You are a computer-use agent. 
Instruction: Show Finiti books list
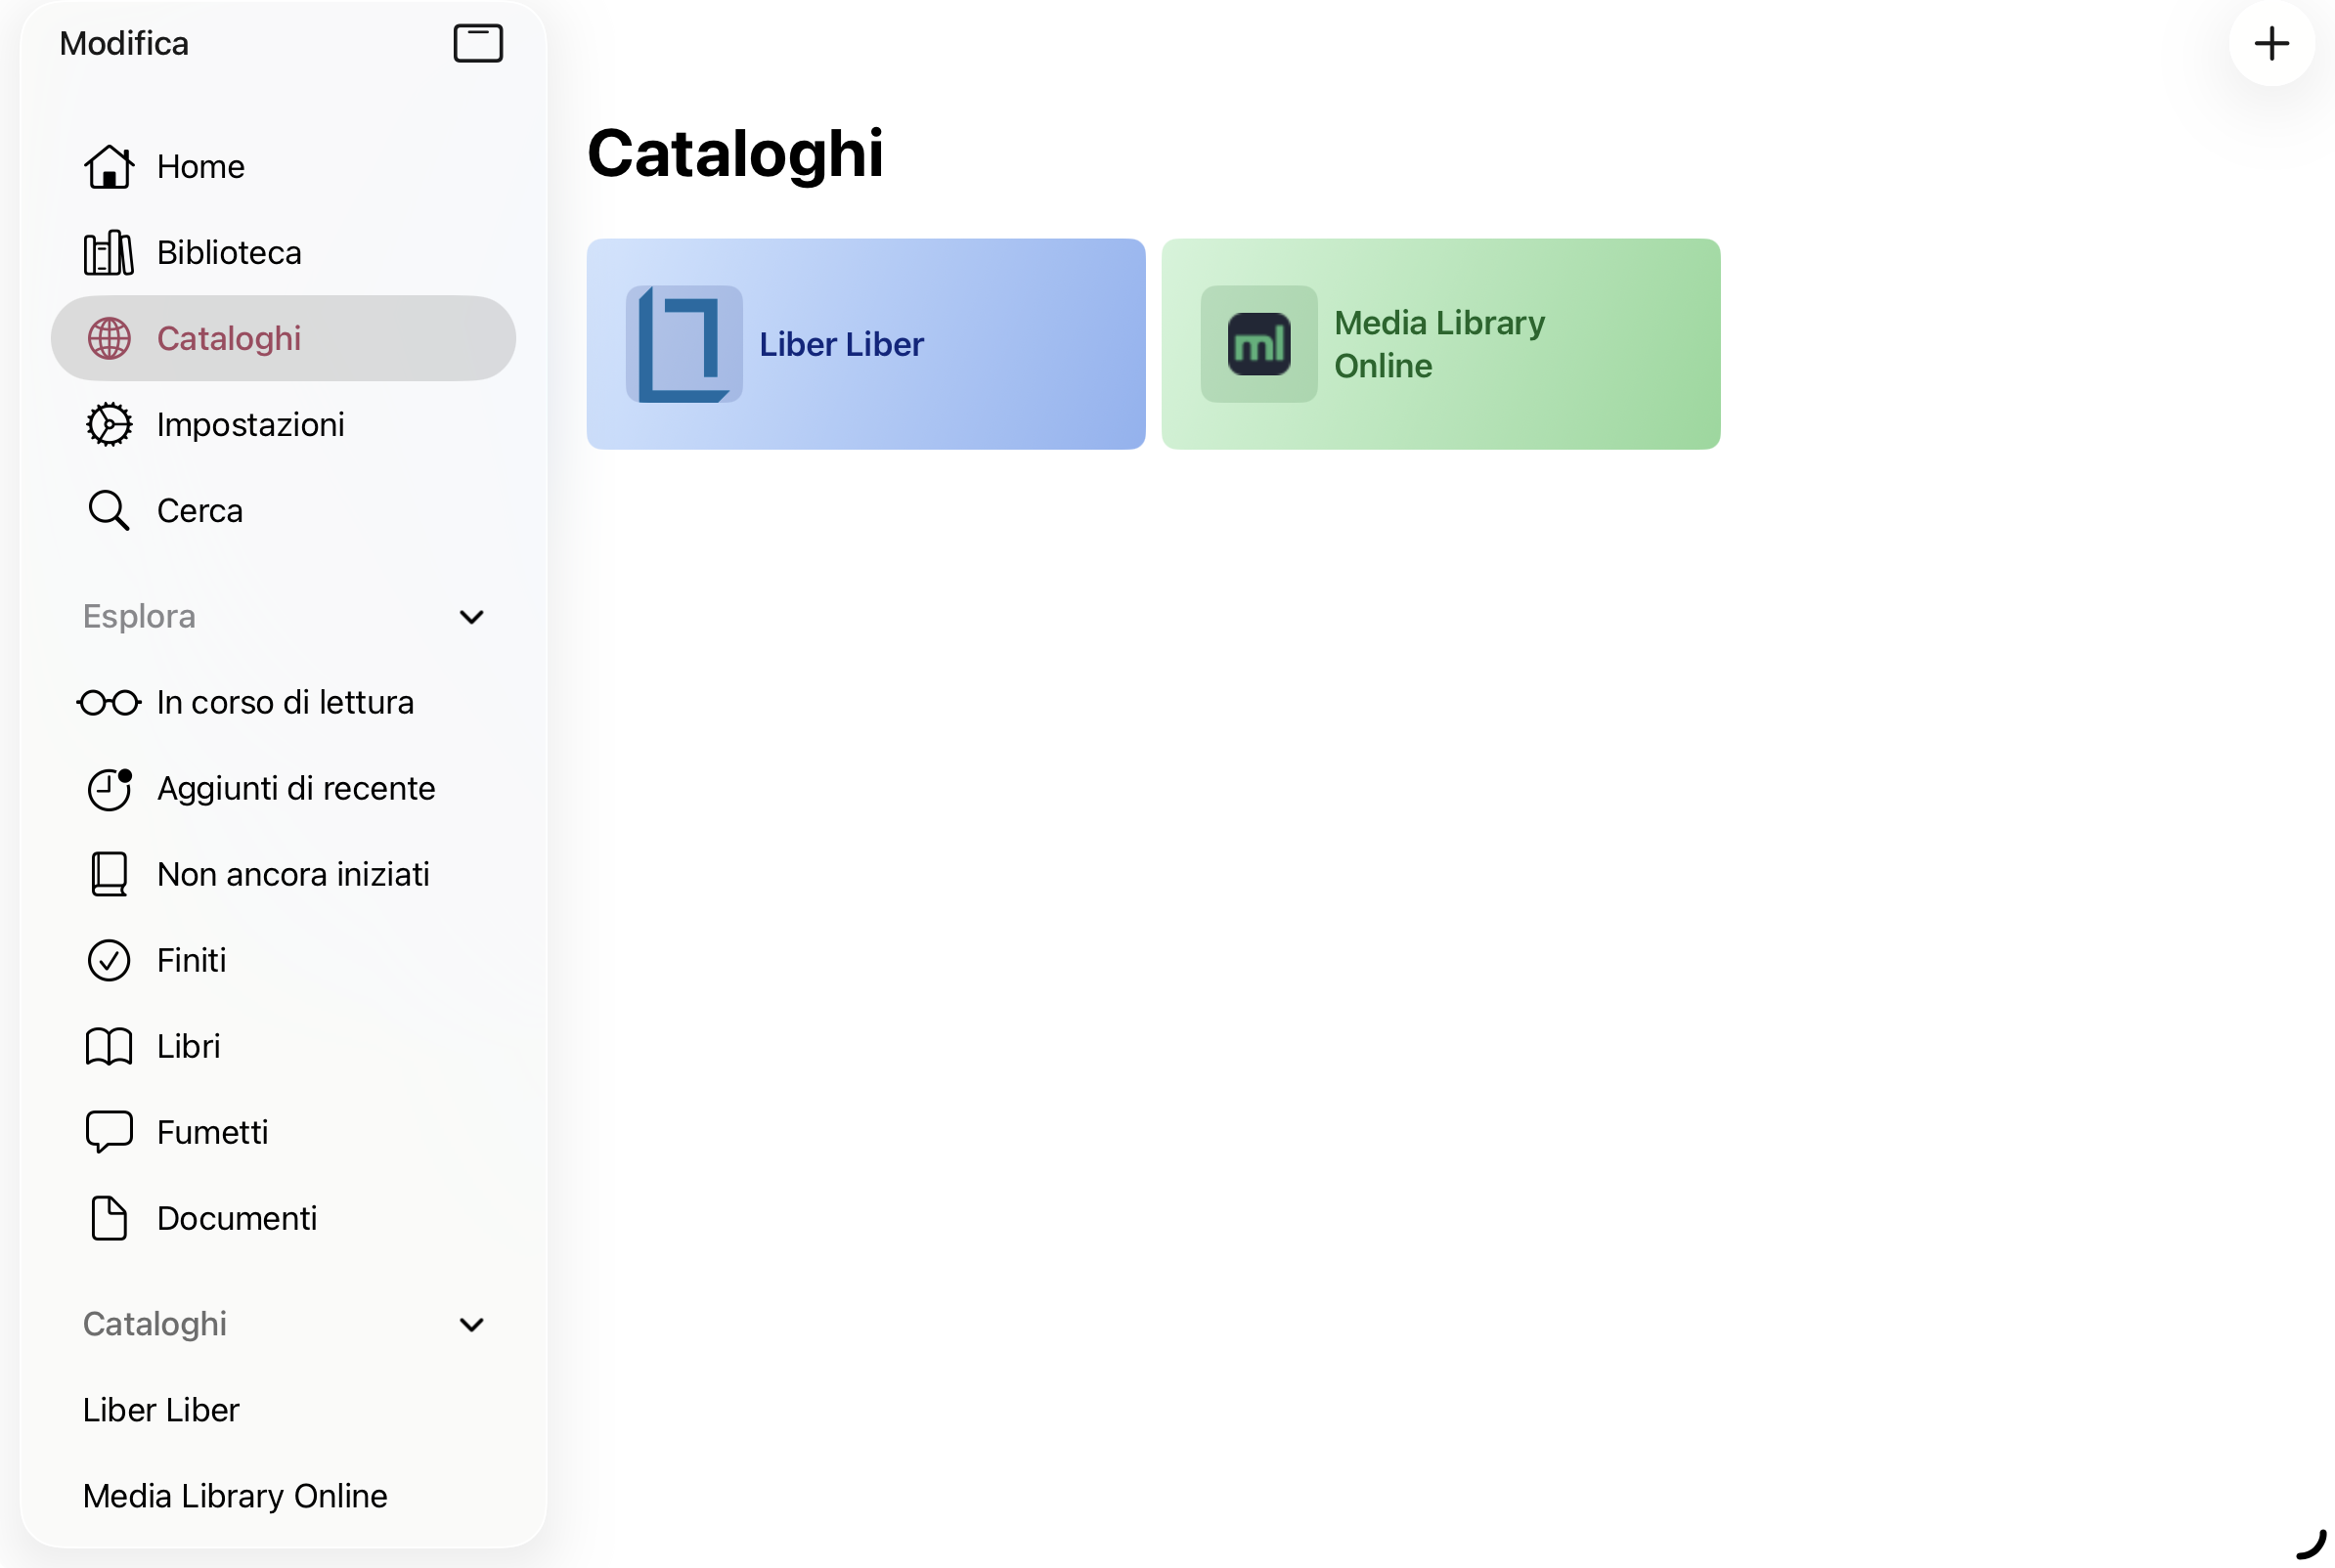click(283, 961)
